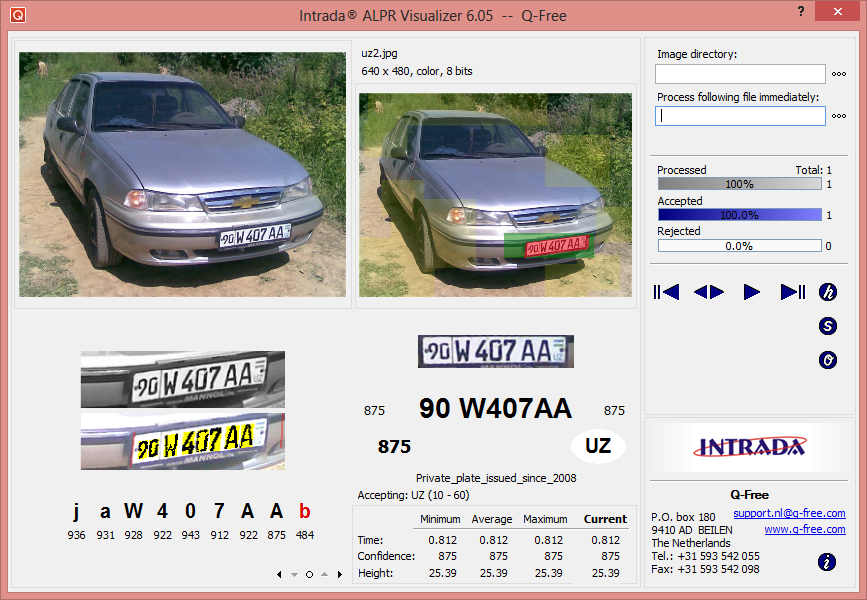Click the 'Tel.: +31 593 542 055' line
Image resolution: width=867 pixels, height=600 pixels.
[706, 556]
